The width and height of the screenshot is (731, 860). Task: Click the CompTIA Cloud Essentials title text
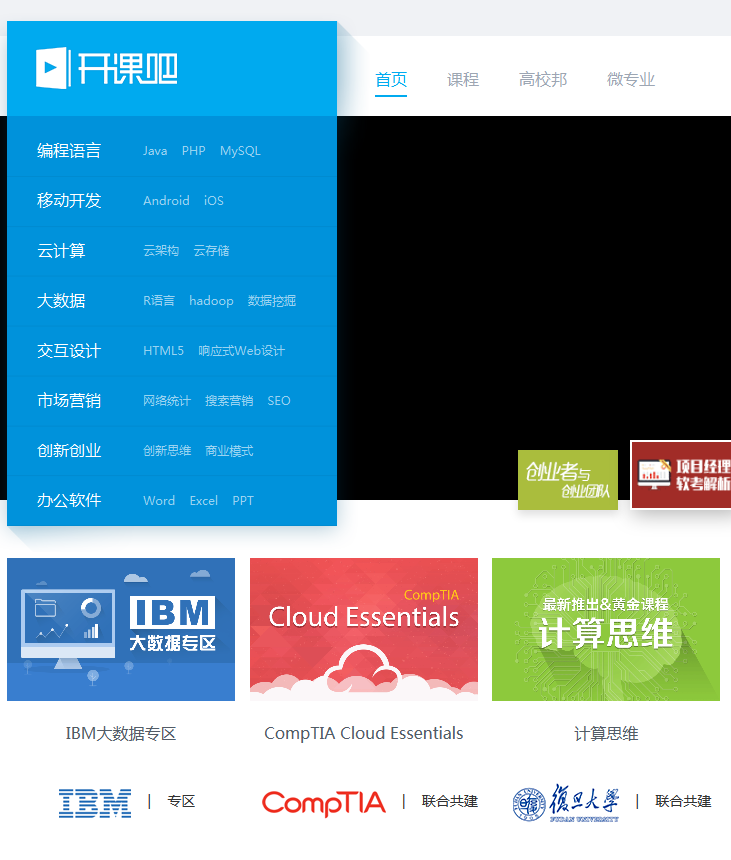(364, 733)
